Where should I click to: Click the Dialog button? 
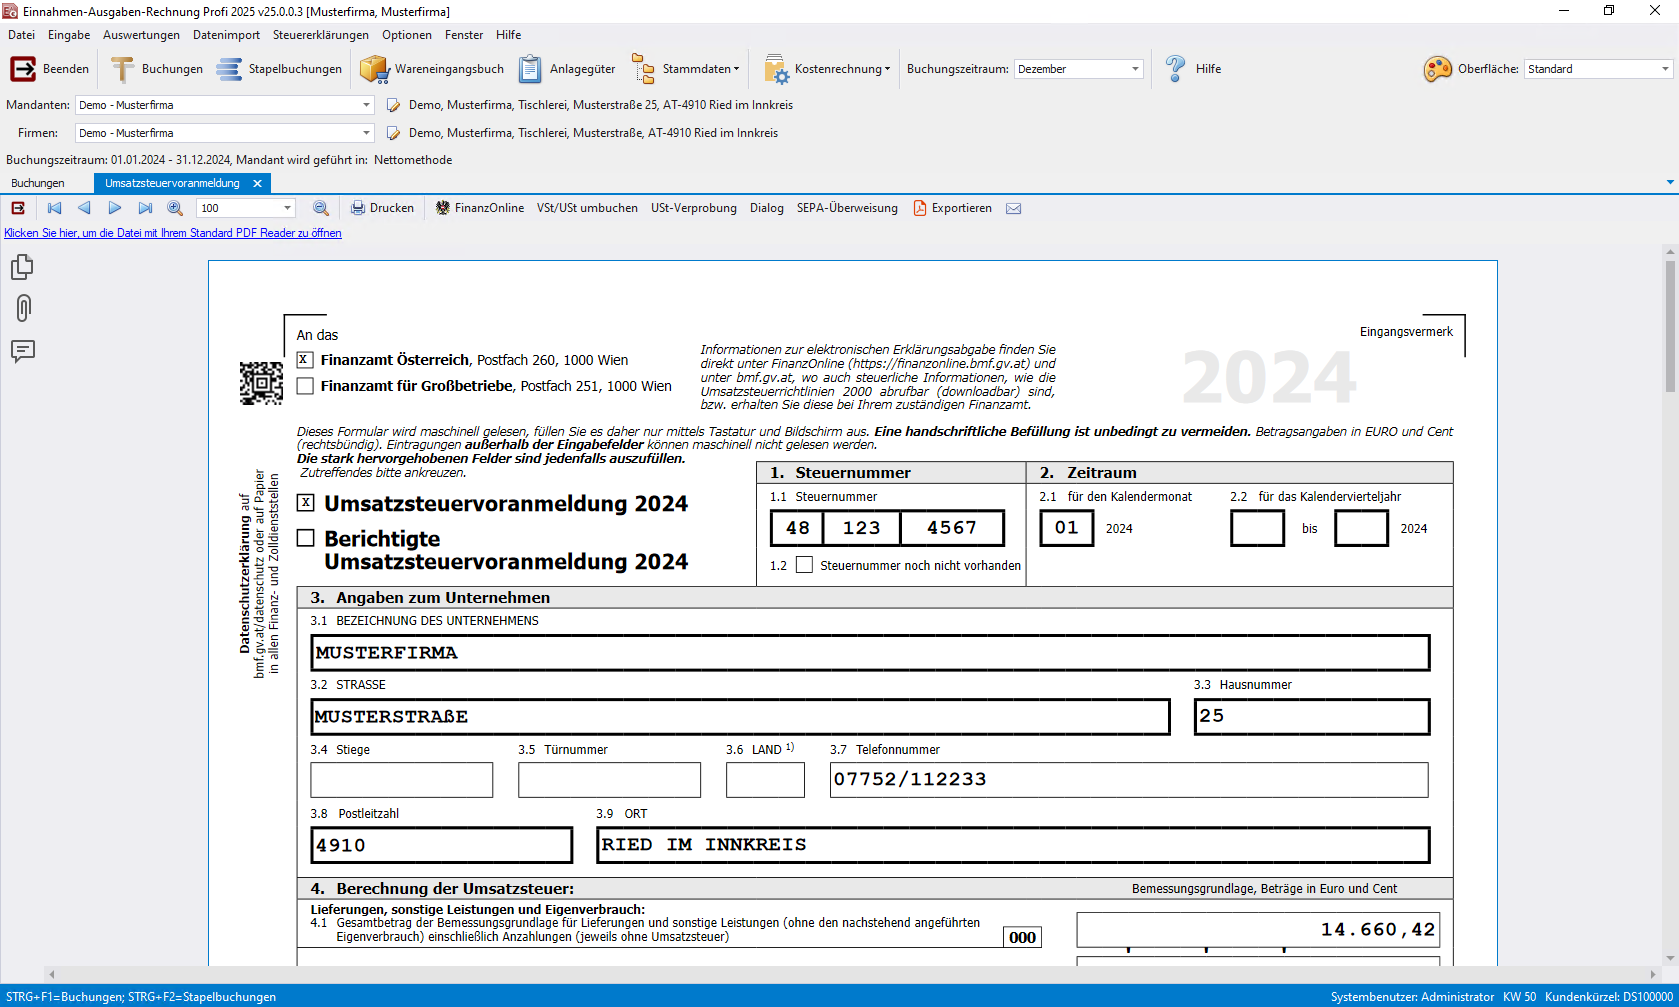pyautogui.click(x=767, y=208)
